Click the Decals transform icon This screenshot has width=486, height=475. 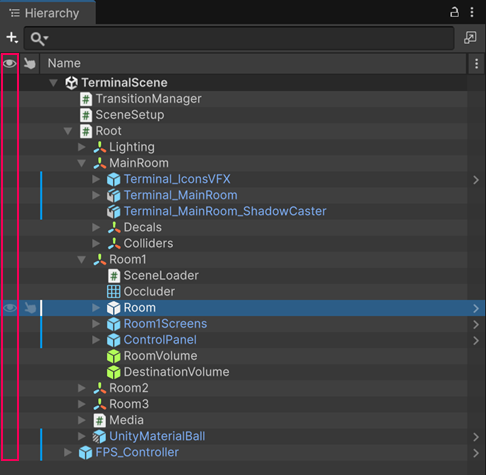pos(114,227)
